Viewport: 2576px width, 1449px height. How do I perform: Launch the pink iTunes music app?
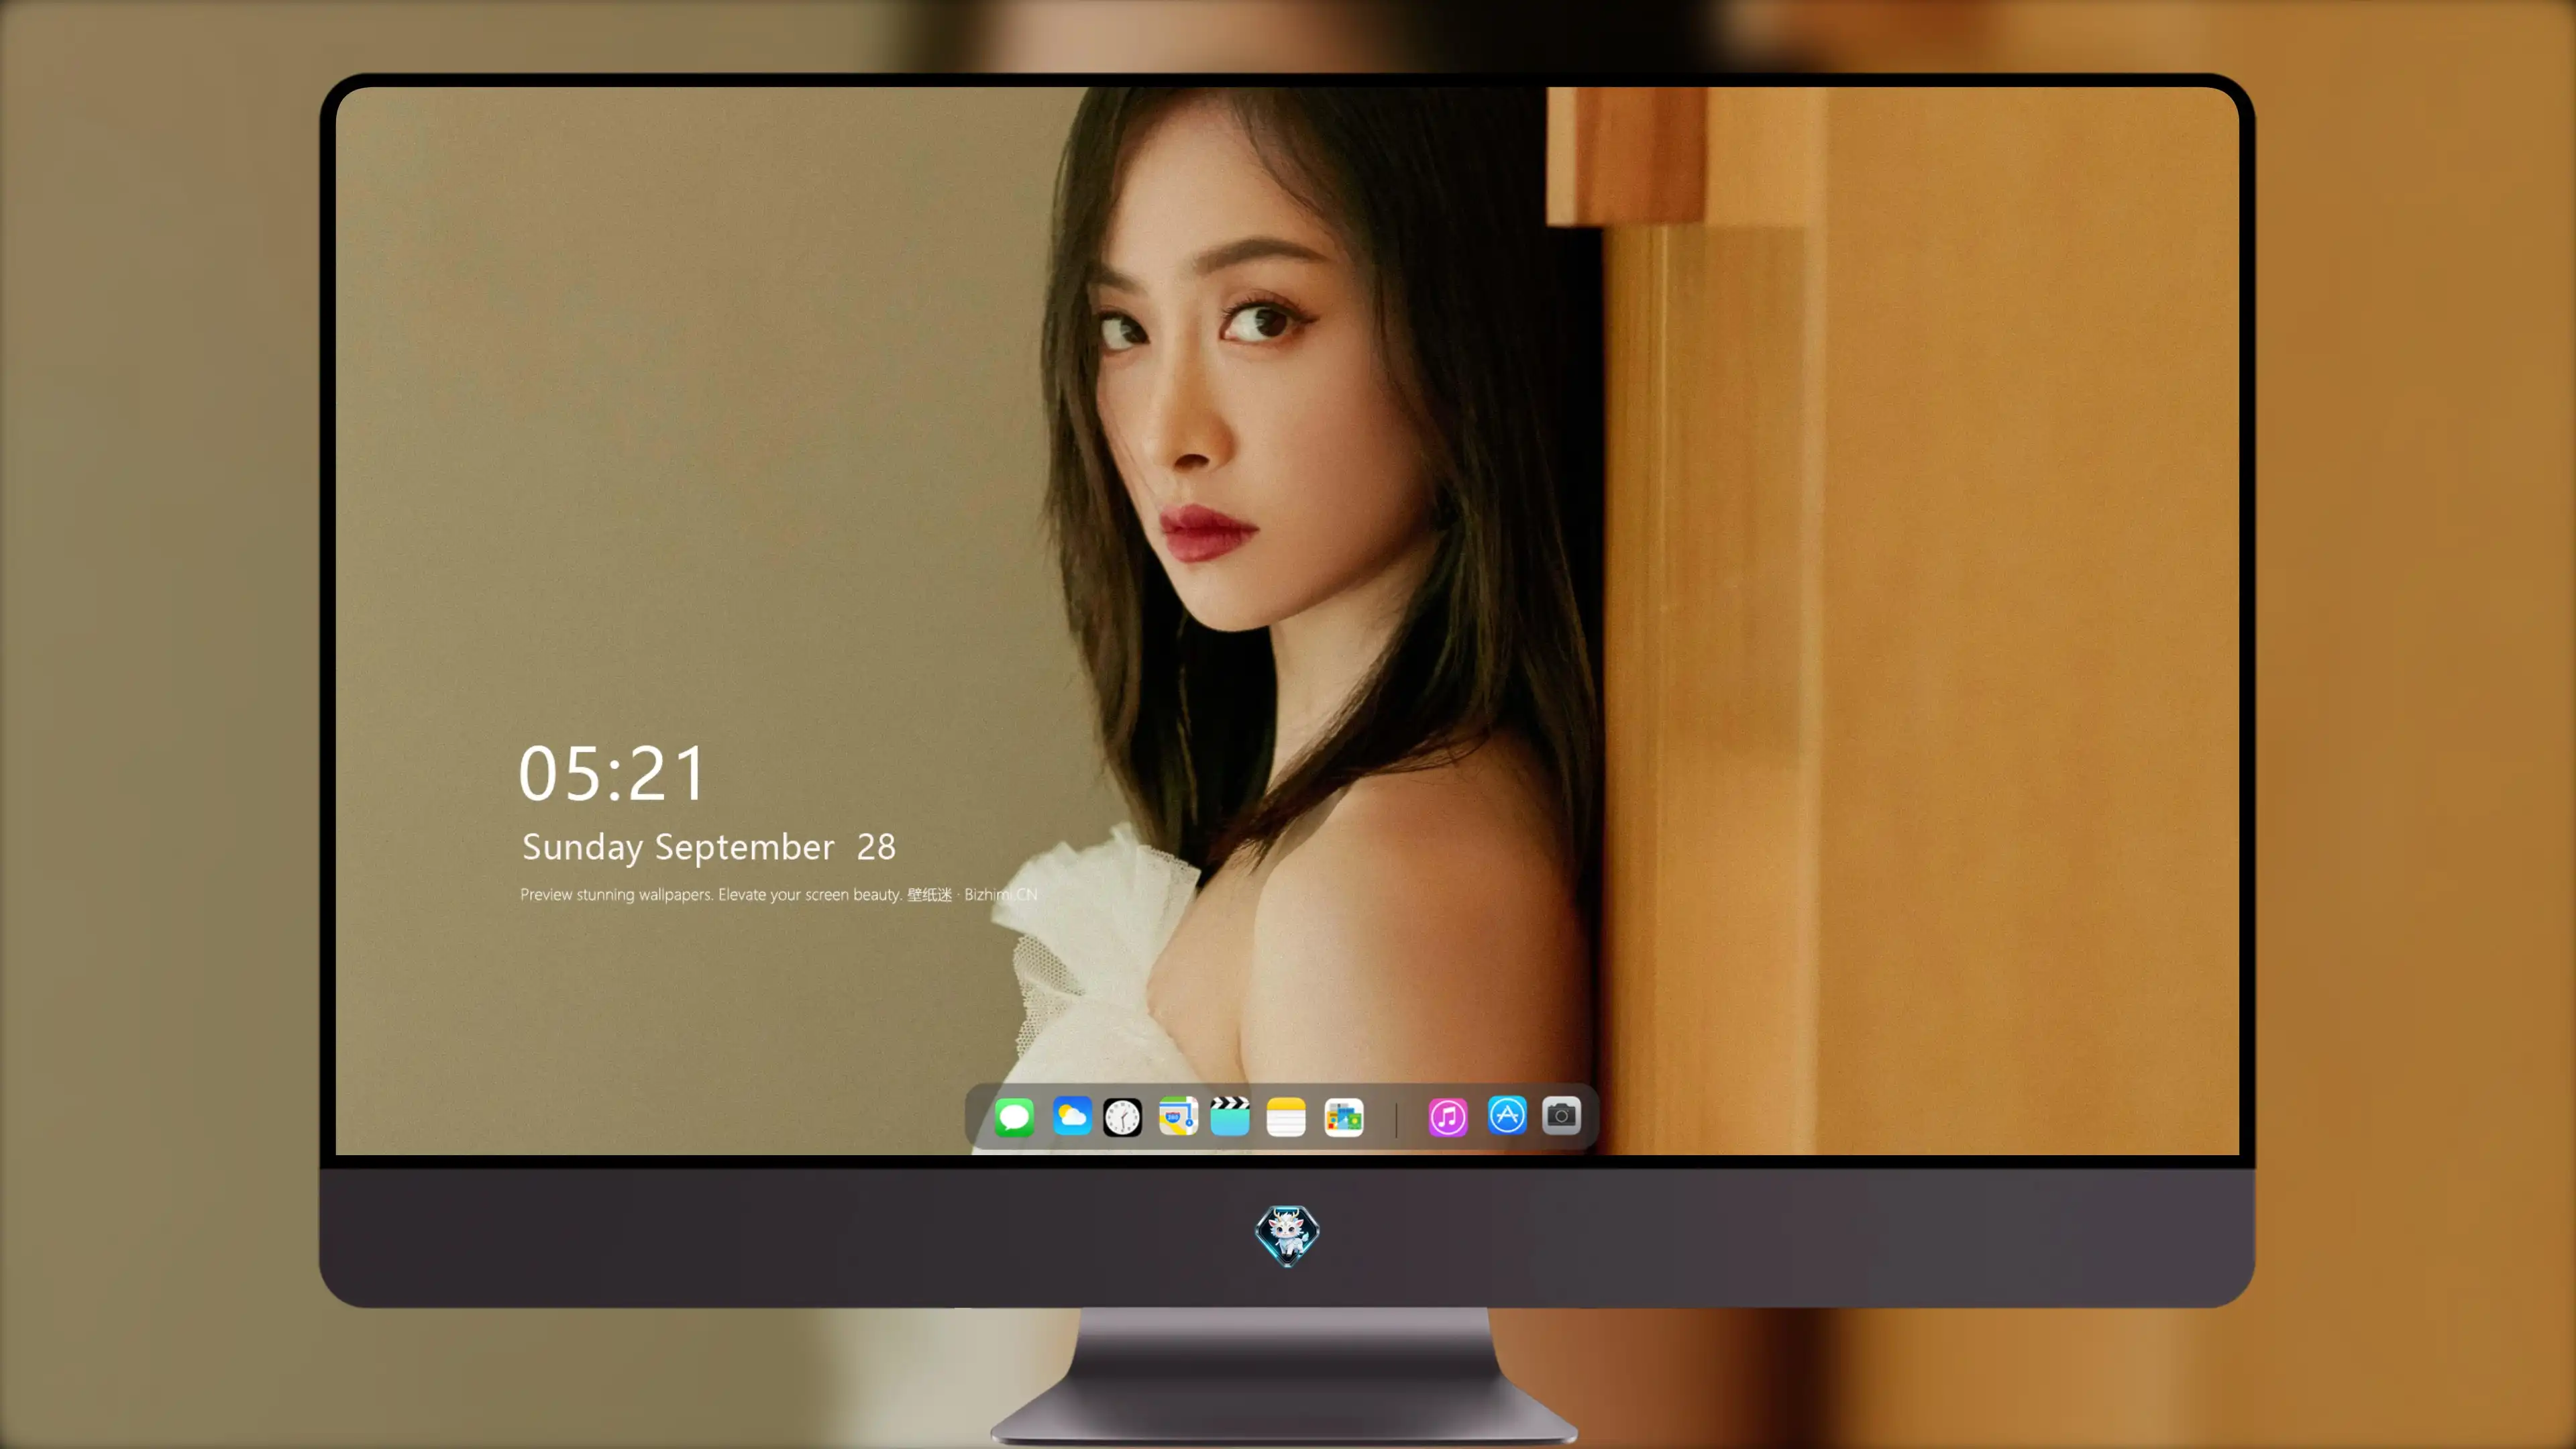pyautogui.click(x=1448, y=1117)
